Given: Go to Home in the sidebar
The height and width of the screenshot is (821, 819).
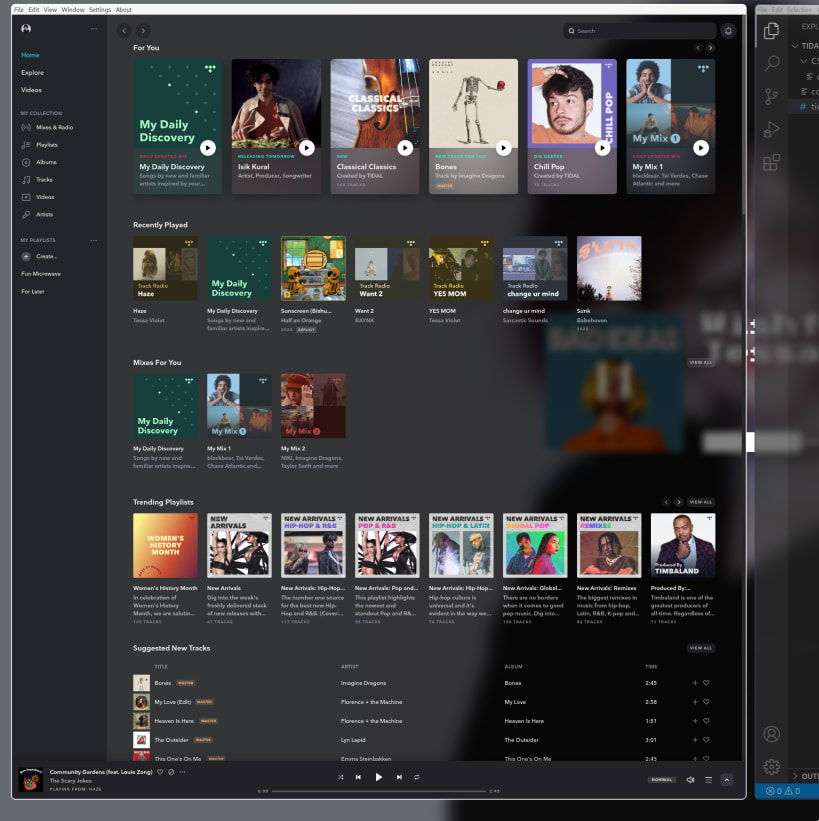Looking at the screenshot, I should (x=30, y=55).
